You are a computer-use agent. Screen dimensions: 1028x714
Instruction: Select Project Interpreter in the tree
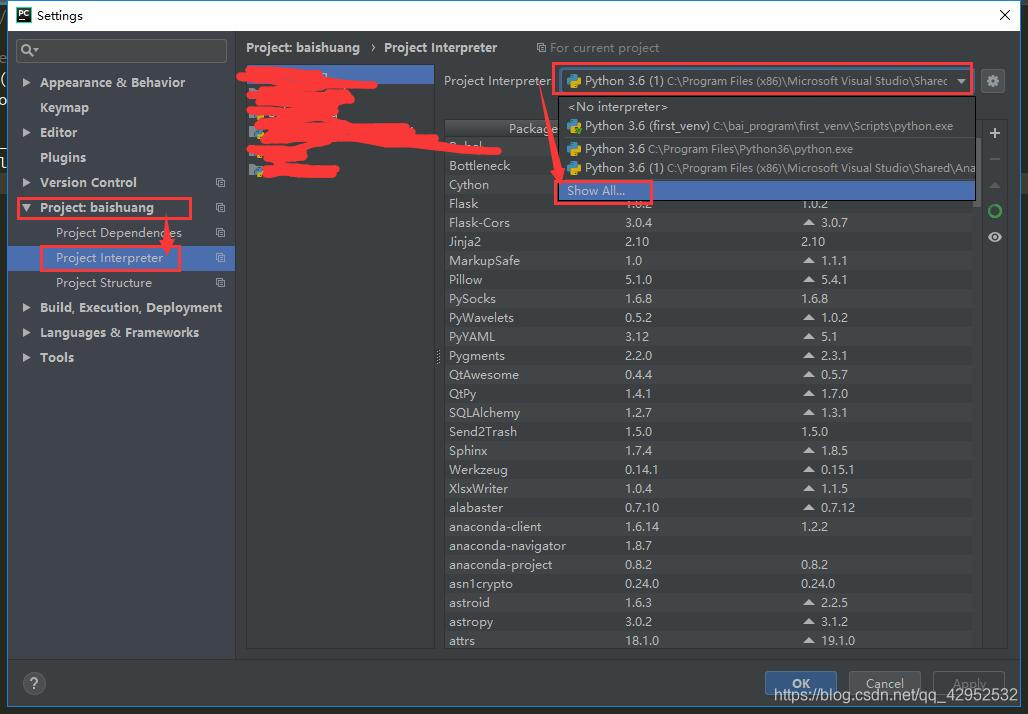(x=109, y=258)
